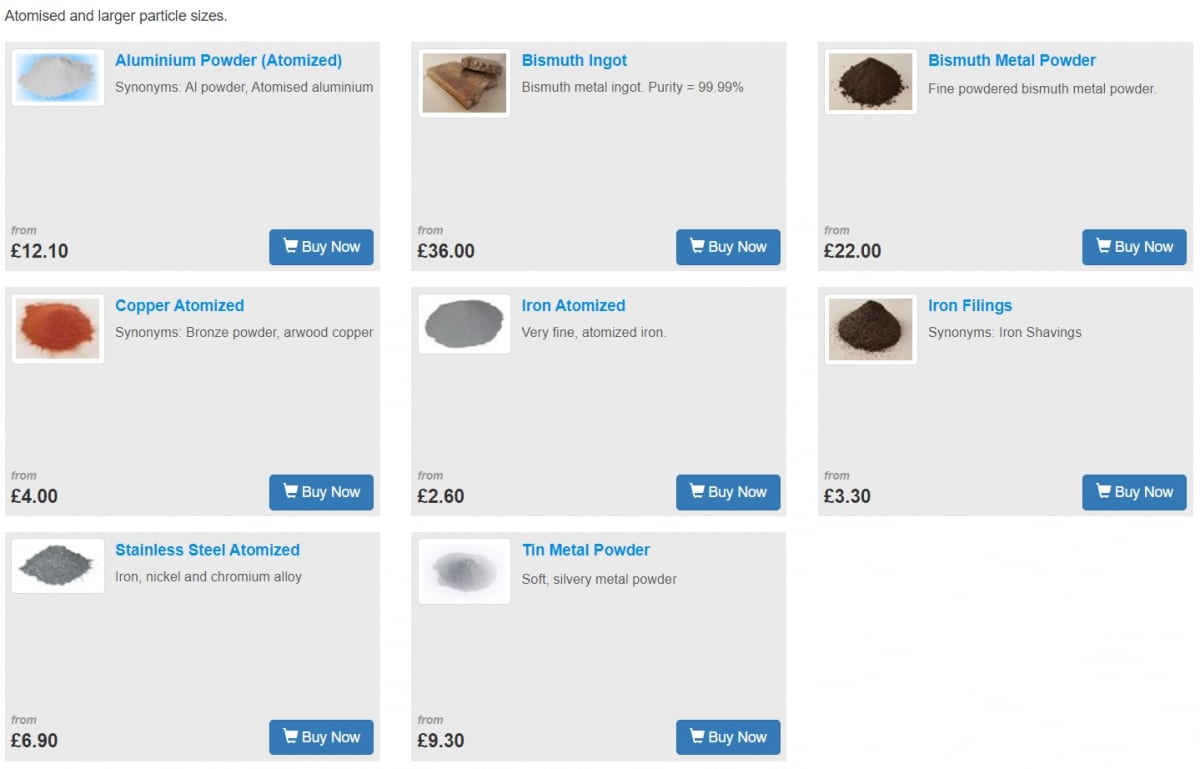This screenshot has width=1200, height=769.
Task: Open the Aluminium Powder (Atomized) title link
Action: coord(228,60)
